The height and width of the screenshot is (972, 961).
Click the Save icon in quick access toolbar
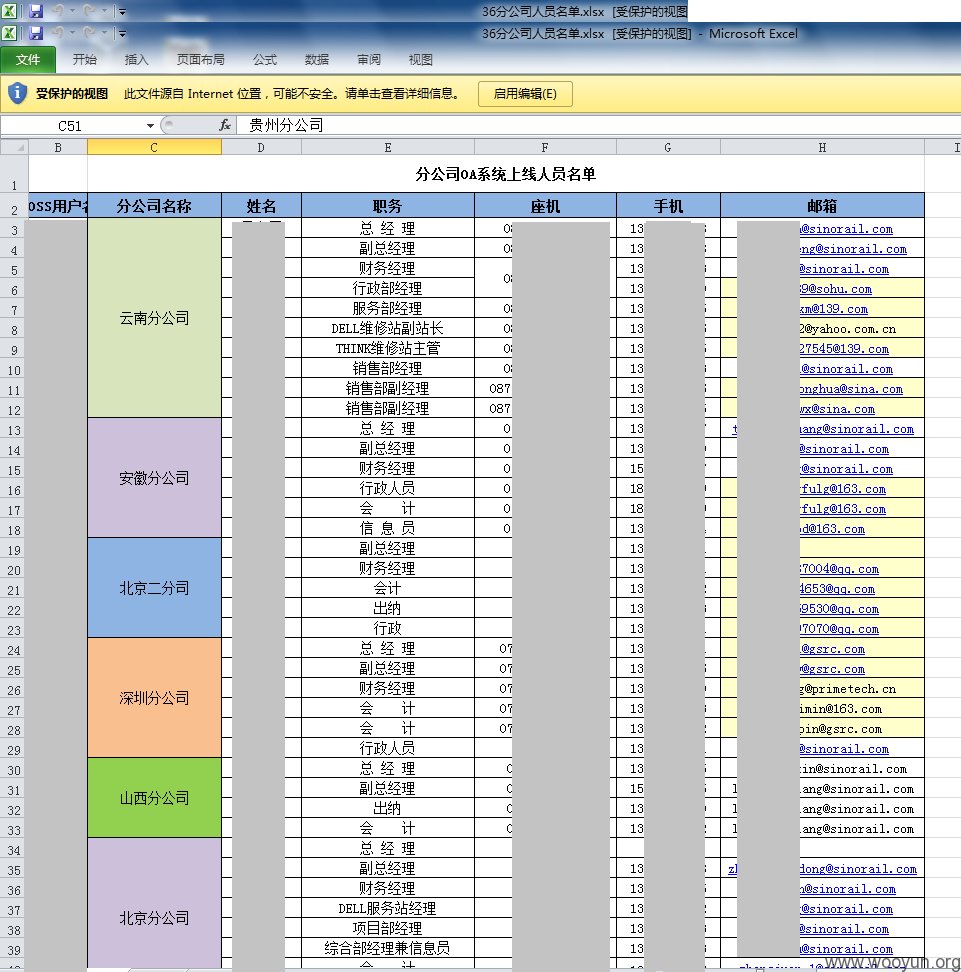pos(36,33)
